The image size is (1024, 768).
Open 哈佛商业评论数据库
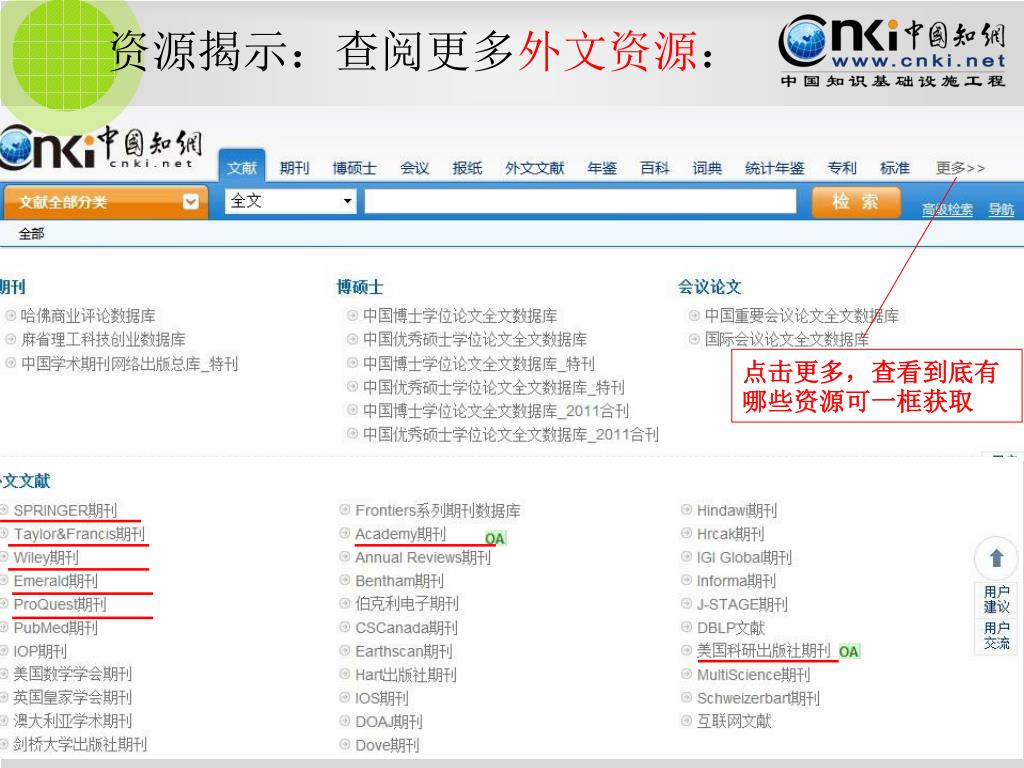(88, 316)
